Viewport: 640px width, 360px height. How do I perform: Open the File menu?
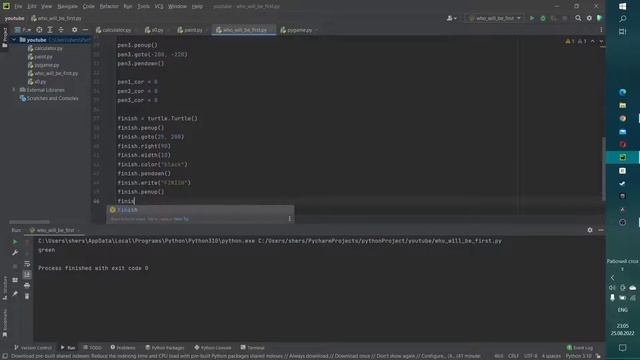(18, 7)
